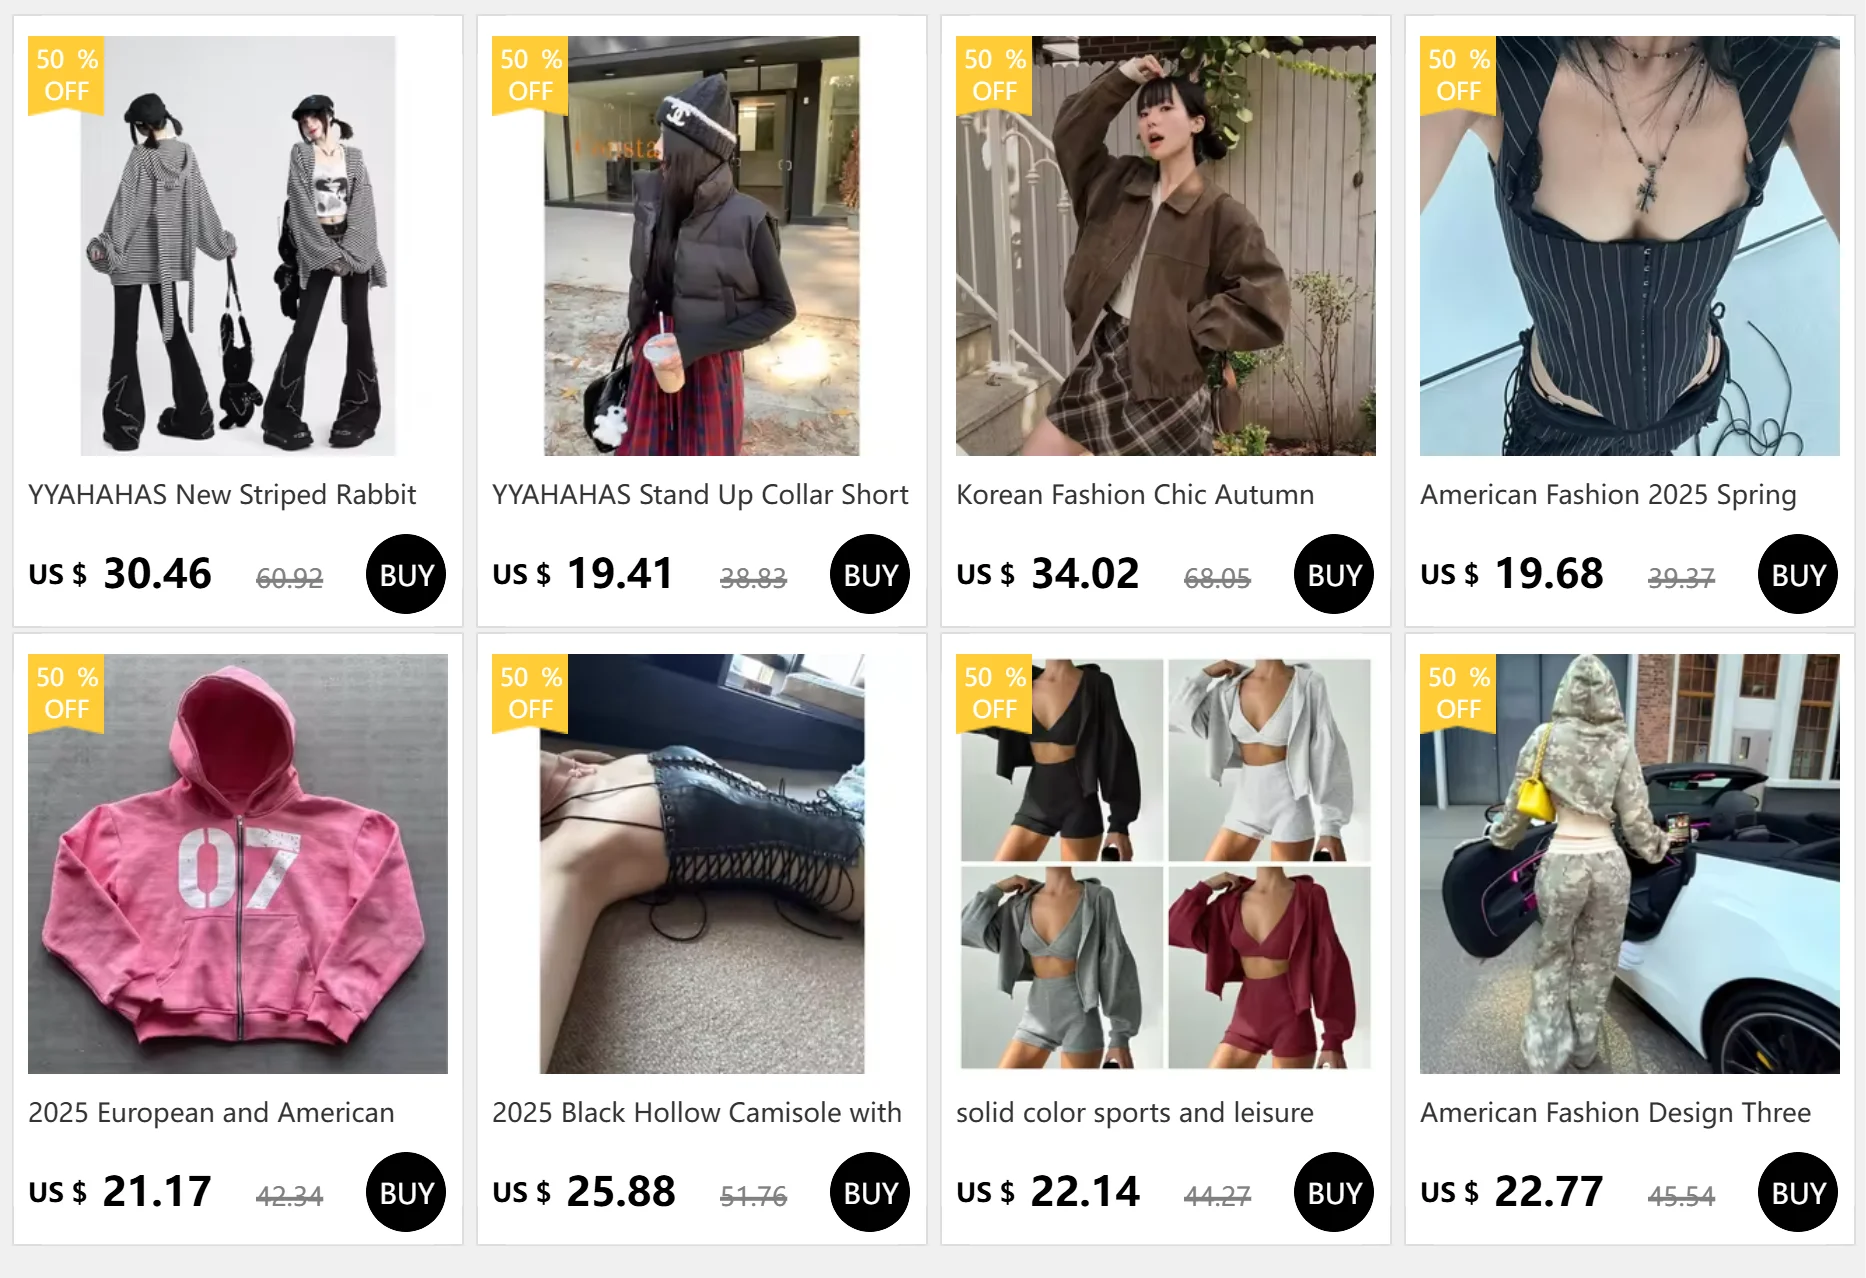Click BUY for solid color sports set
This screenshot has width=1866, height=1278.
pos(1334,1192)
